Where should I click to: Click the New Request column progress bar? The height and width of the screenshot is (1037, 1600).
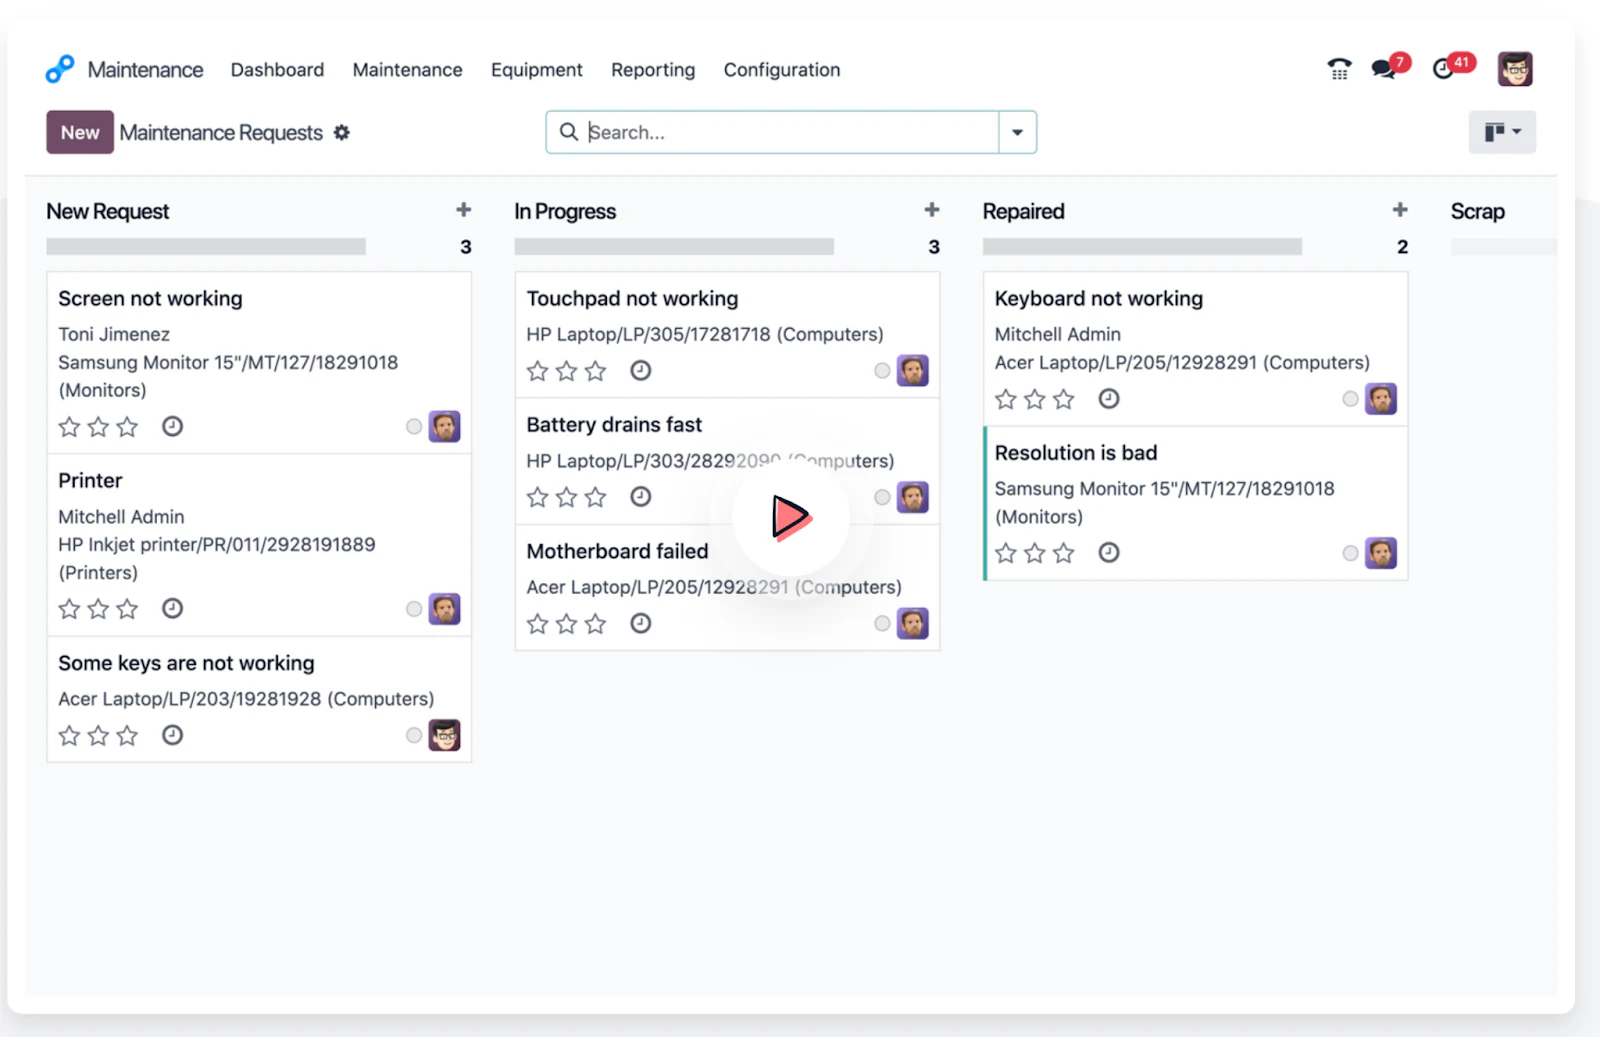[x=206, y=247]
